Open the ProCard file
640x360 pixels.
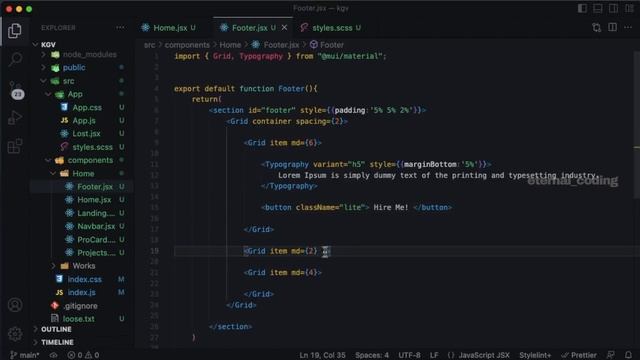point(96,240)
